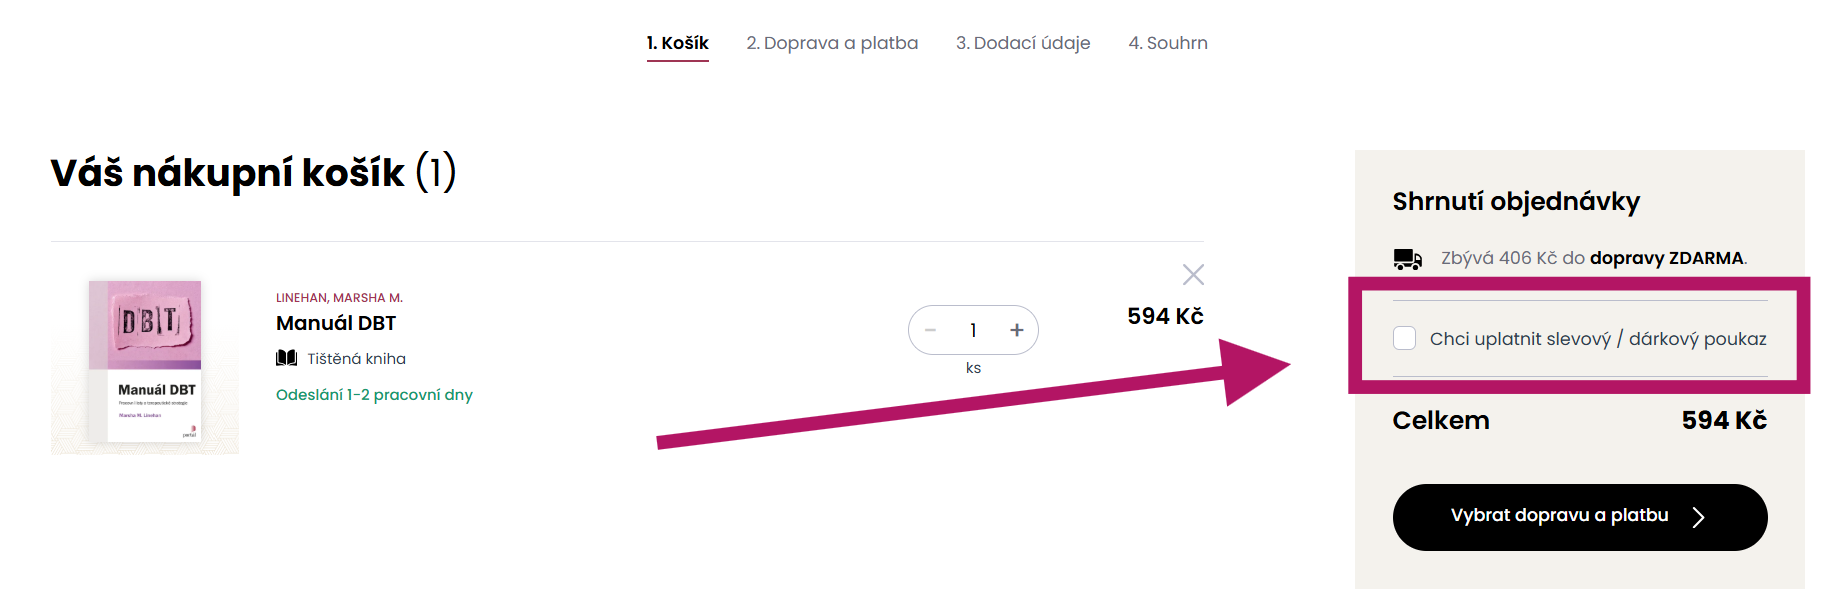The width and height of the screenshot is (1842, 613).
Task: Open the Manuál DBT product title link
Action: (335, 323)
